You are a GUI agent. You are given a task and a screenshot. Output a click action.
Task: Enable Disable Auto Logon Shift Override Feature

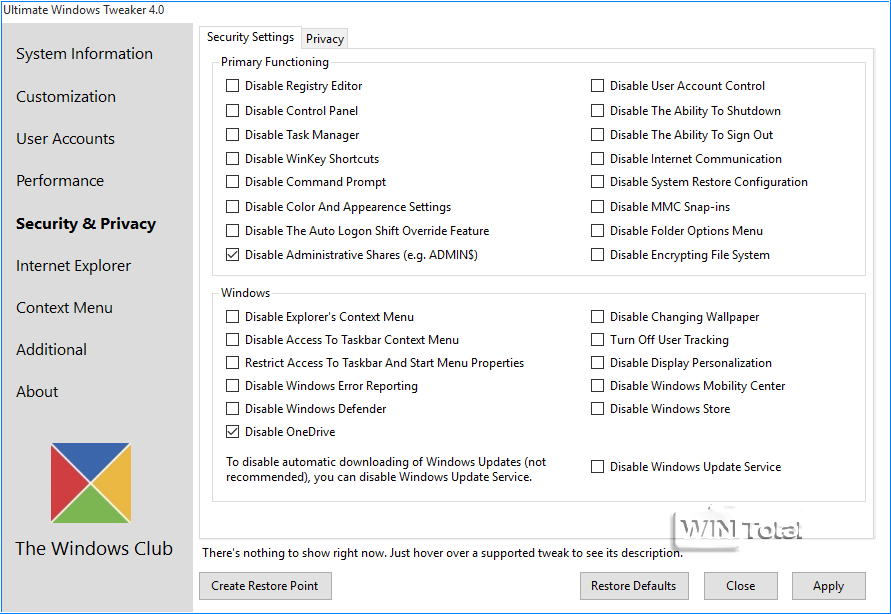[x=232, y=231]
